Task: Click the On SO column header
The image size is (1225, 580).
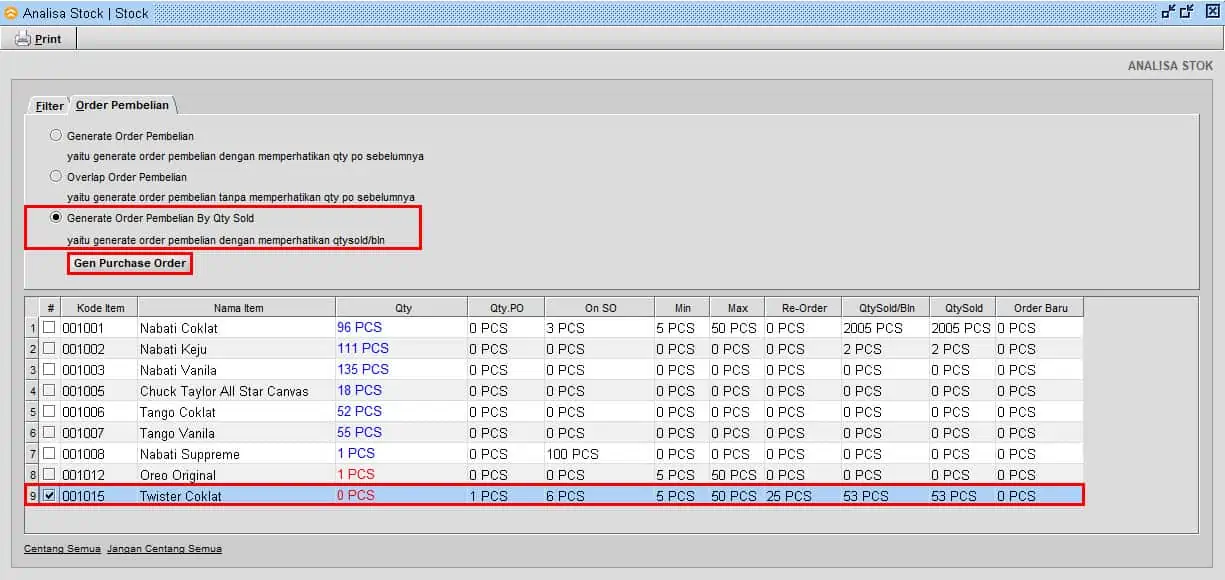Action: point(600,307)
